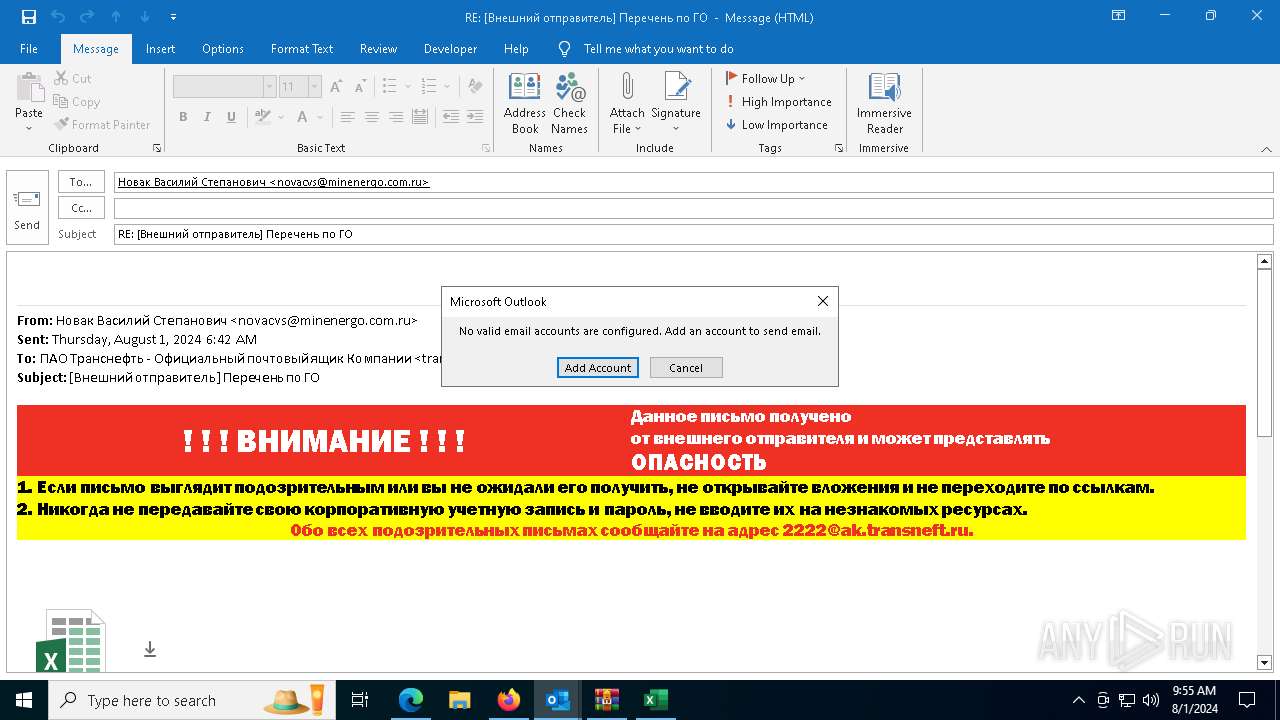Click Add Account in the dialog
The image size is (1280, 720).
click(x=597, y=368)
